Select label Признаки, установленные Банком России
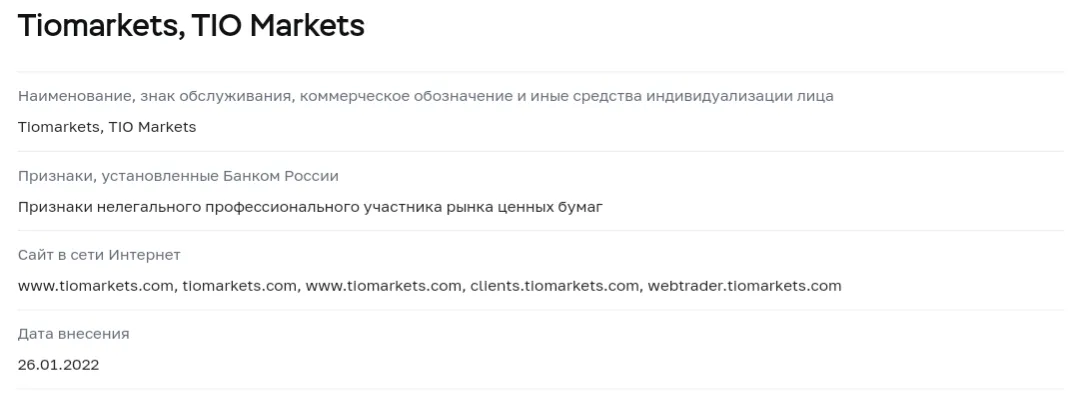 [x=178, y=176]
